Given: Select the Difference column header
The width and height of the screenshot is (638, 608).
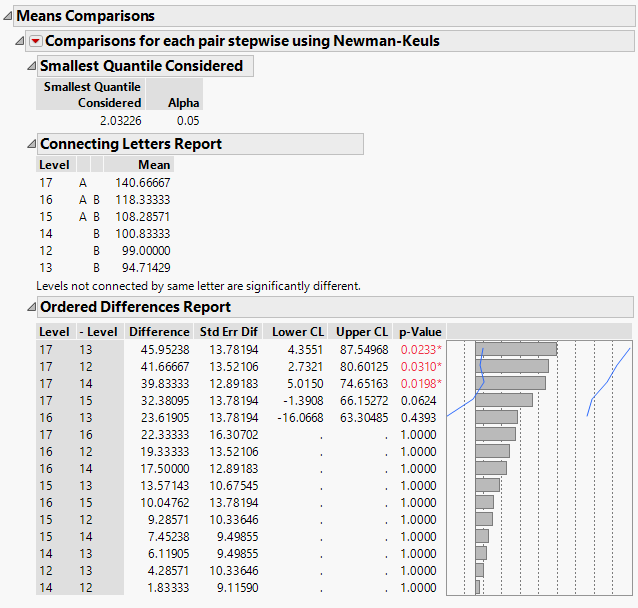Looking at the screenshot, I should 159,332.
